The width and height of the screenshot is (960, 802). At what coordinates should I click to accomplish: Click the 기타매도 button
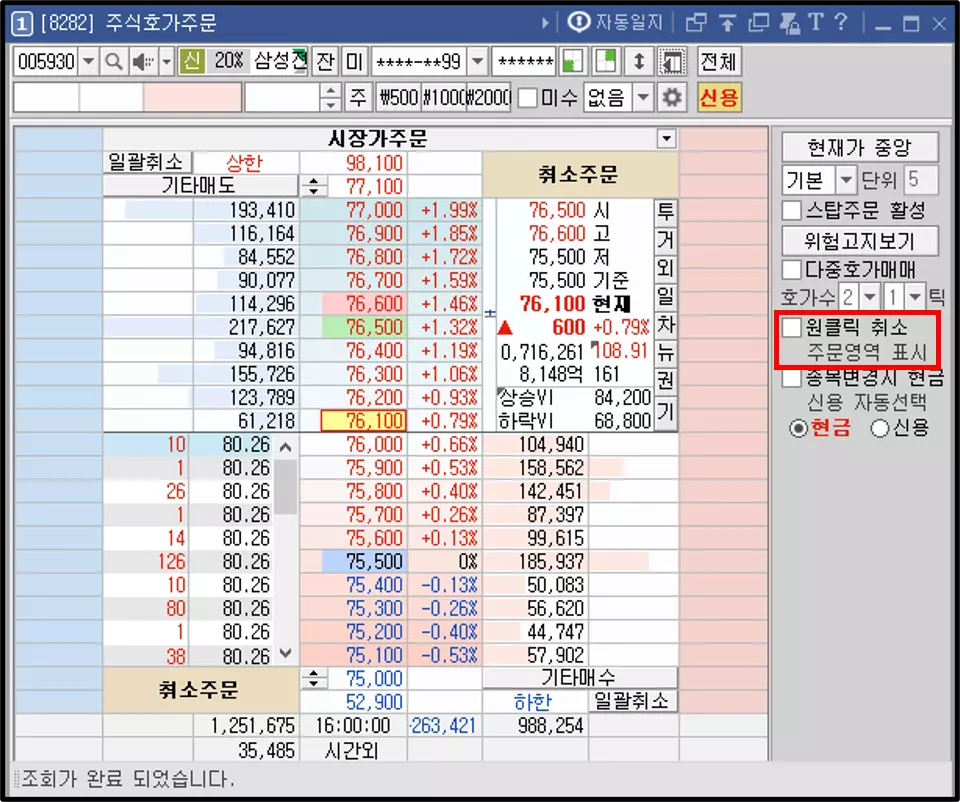[x=200, y=186]
